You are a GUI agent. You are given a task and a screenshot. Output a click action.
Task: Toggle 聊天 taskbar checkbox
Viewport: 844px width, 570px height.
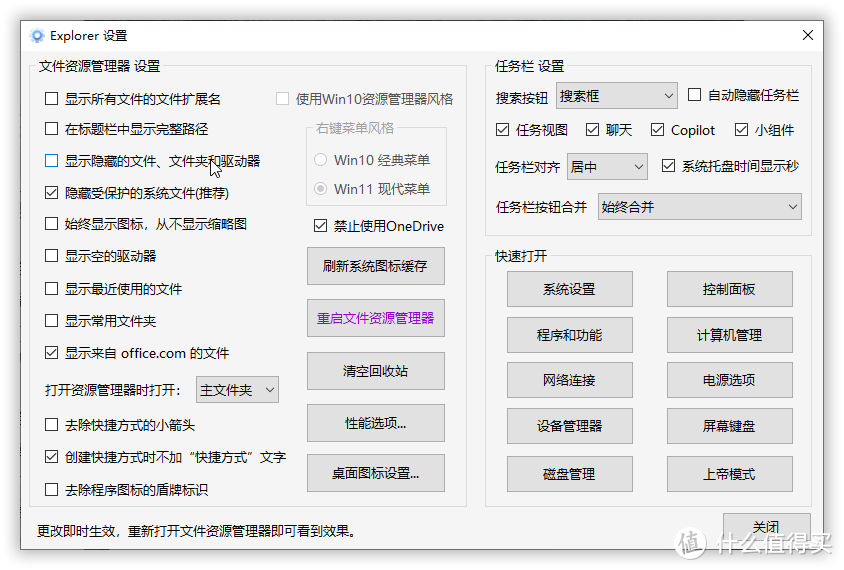(x=593, y=130)
